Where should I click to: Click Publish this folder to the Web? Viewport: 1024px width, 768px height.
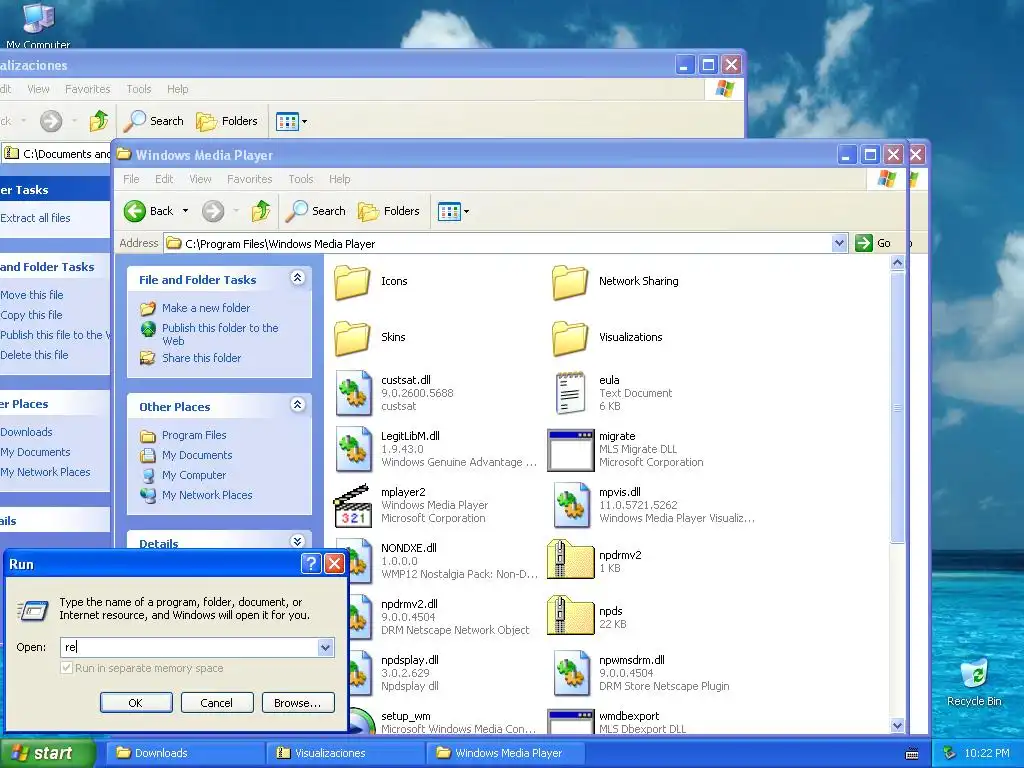[220, 334]
